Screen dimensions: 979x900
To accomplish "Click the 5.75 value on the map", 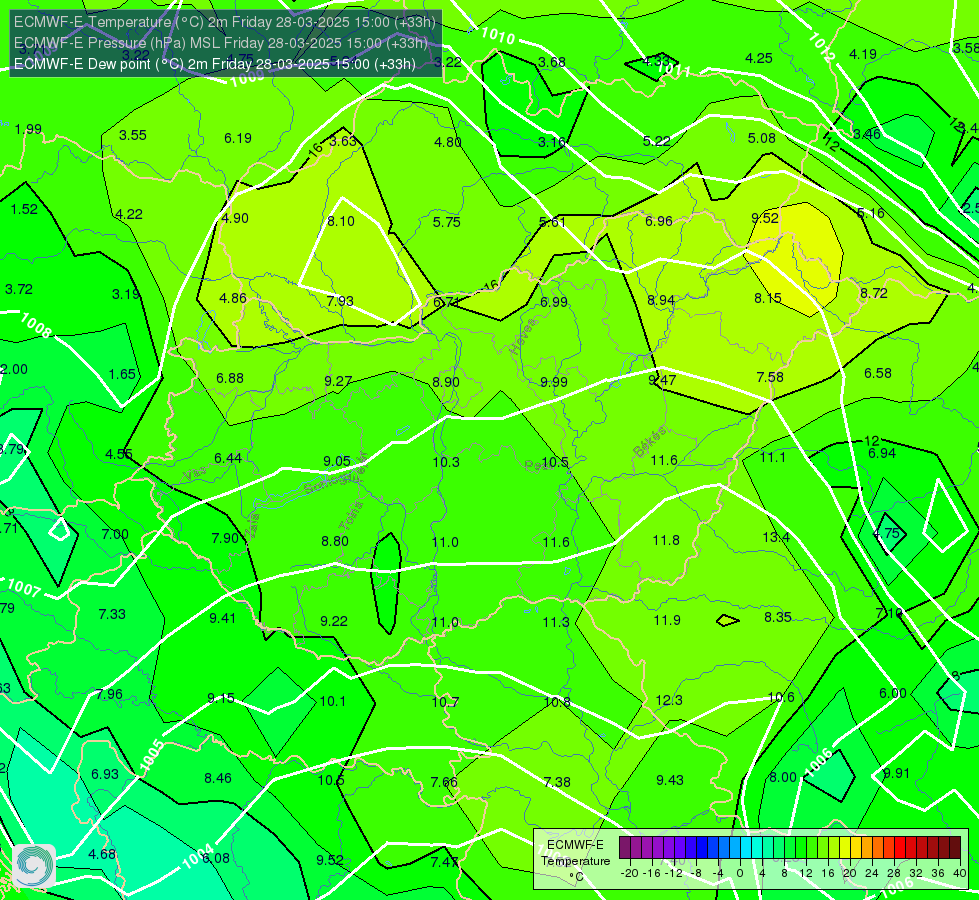I will coord(446,222).
